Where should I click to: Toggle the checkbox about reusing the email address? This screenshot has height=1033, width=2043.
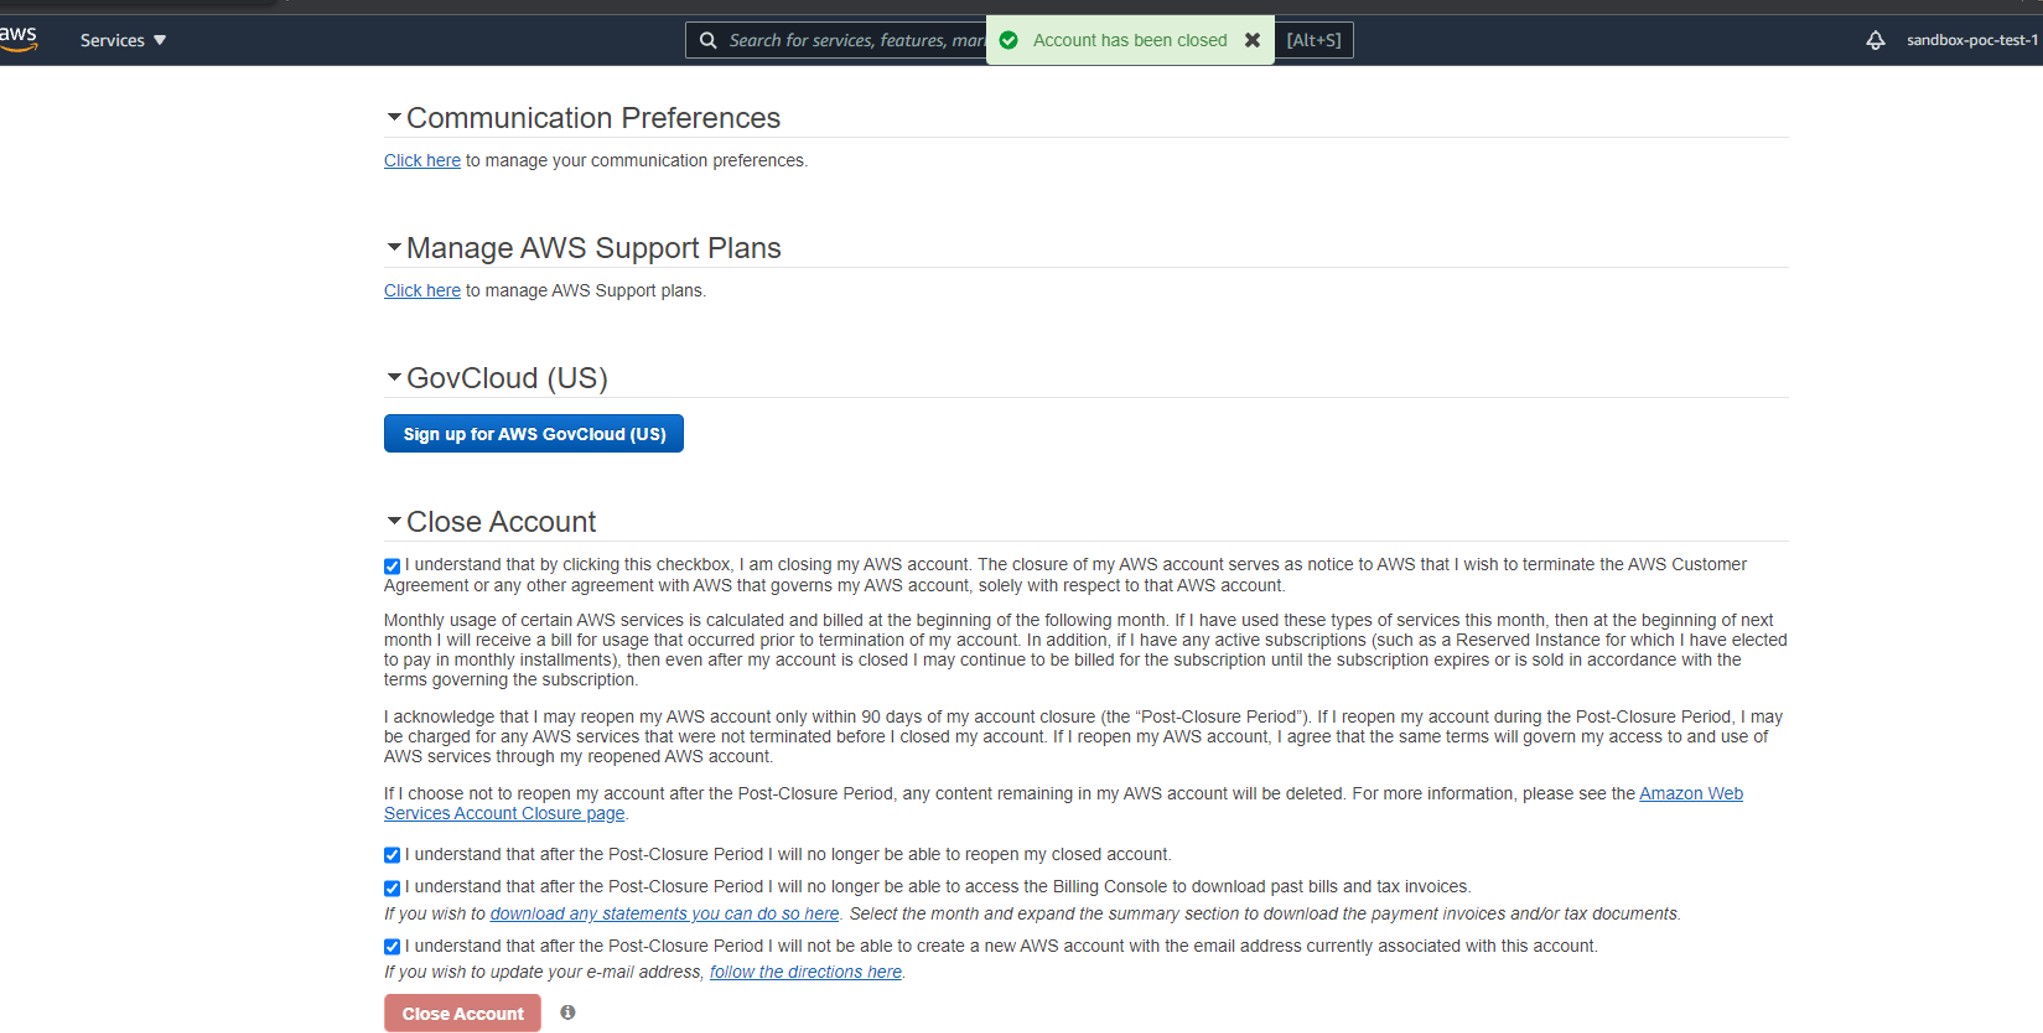(x=391, y=946)
